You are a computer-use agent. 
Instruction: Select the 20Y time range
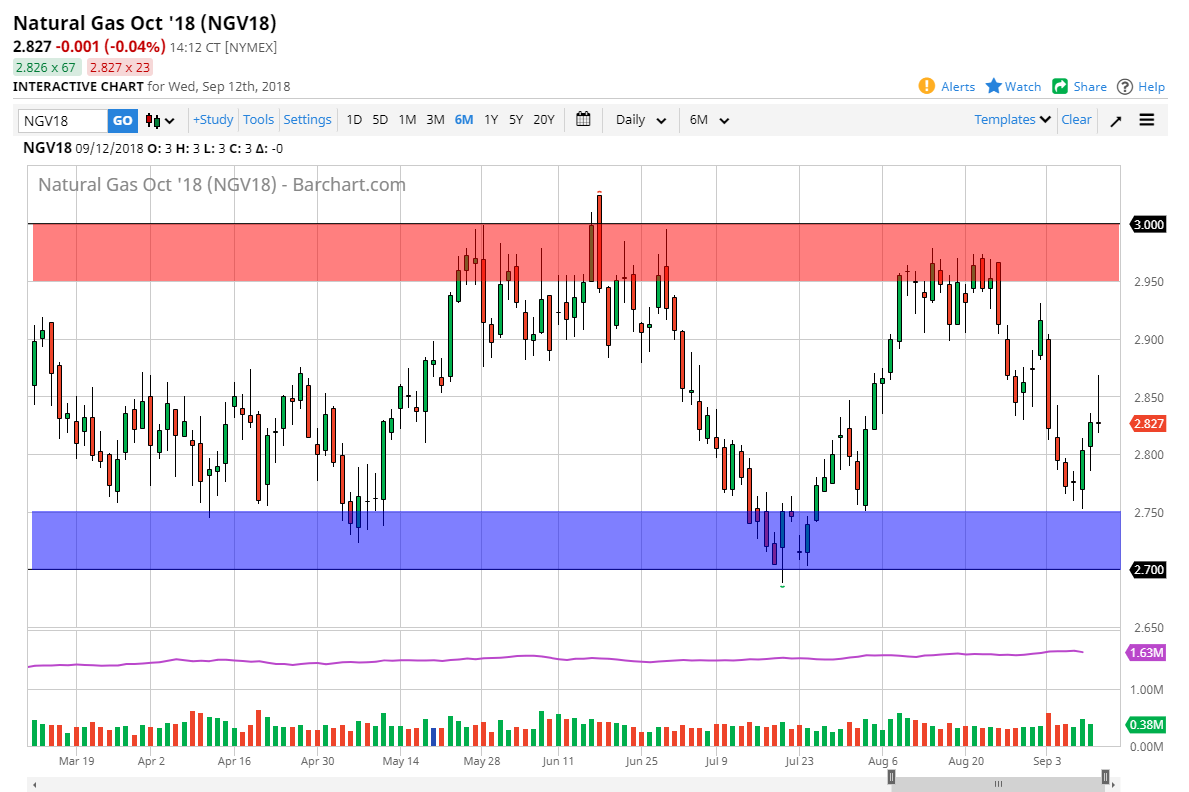click(x=544, y=119)
